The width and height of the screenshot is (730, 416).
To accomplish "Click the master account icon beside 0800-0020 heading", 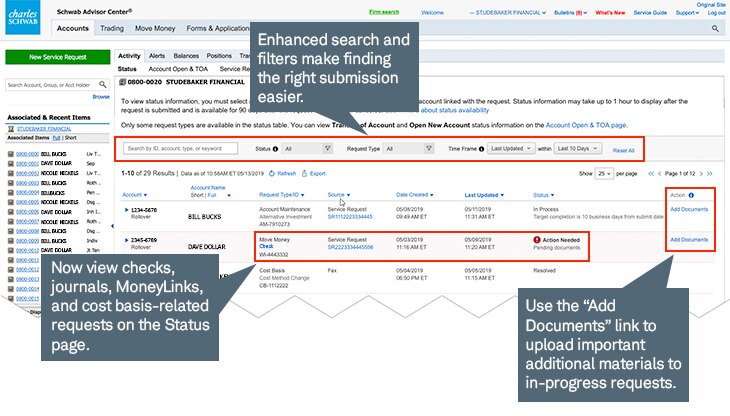I will (x=122, y=82).
